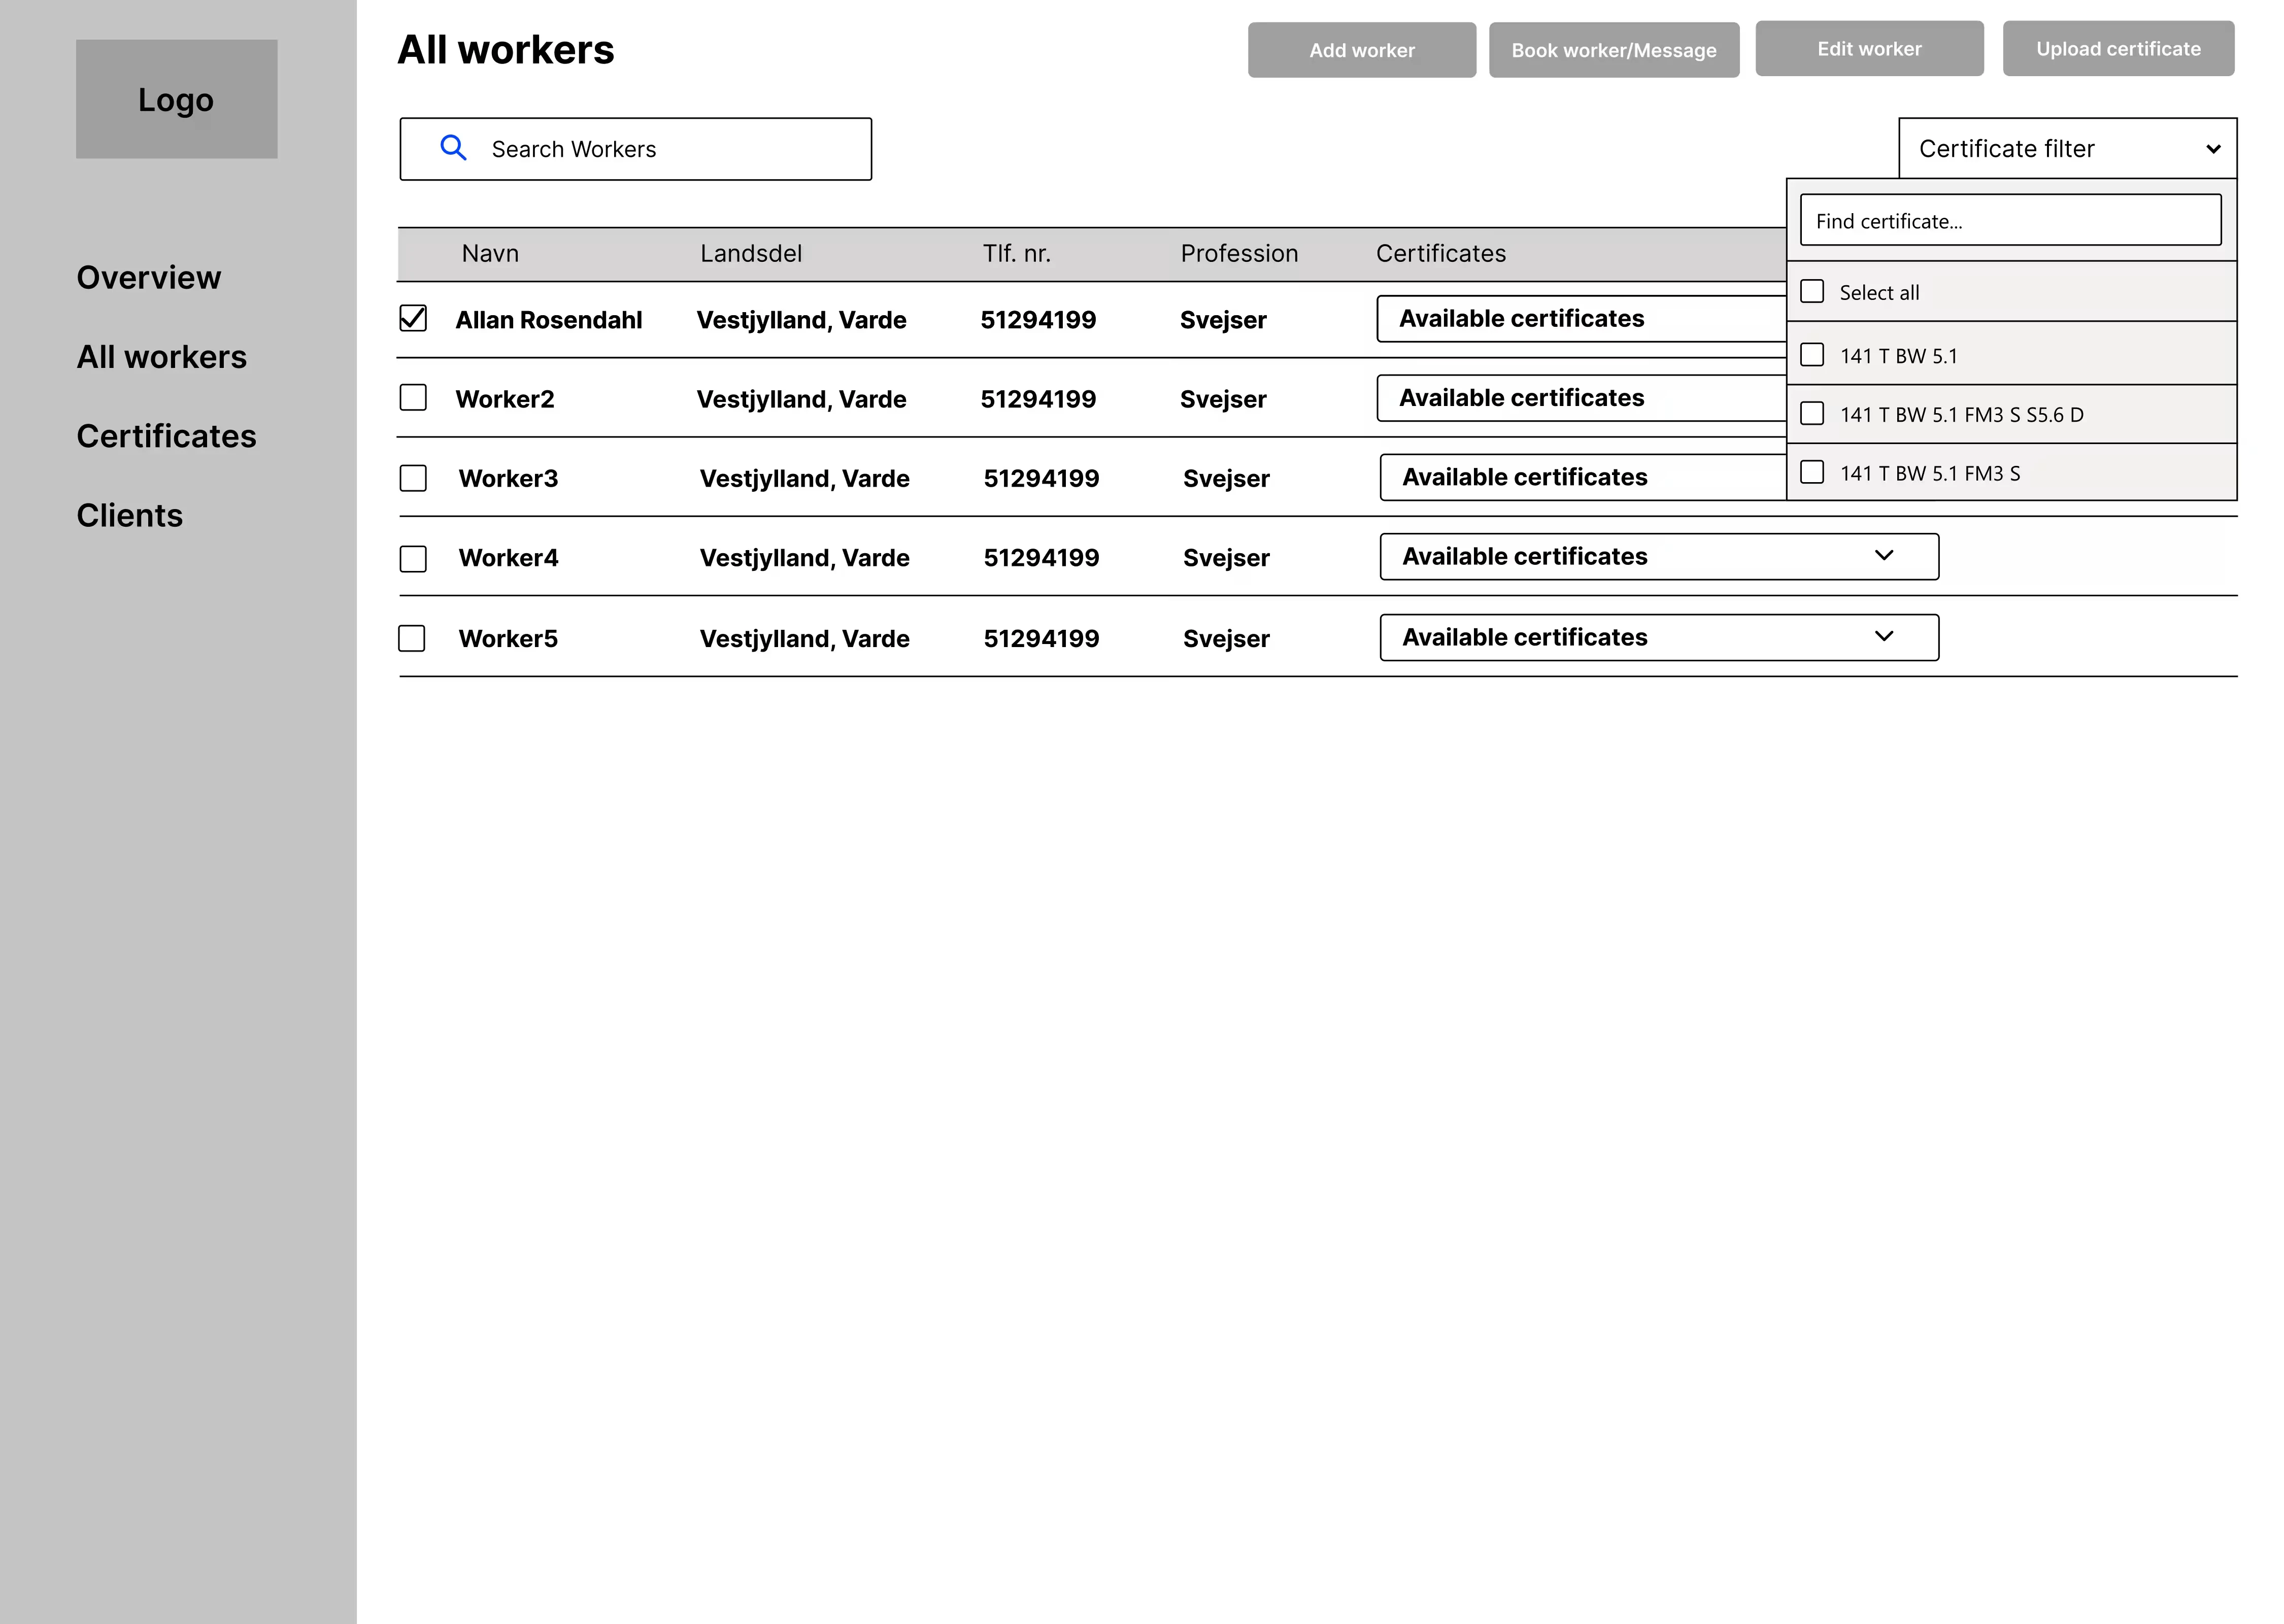Click the chevron on Worker5's certificates
Image resolution: width=2284 pixels, height=1624 pixels.
coord(1883,637)
